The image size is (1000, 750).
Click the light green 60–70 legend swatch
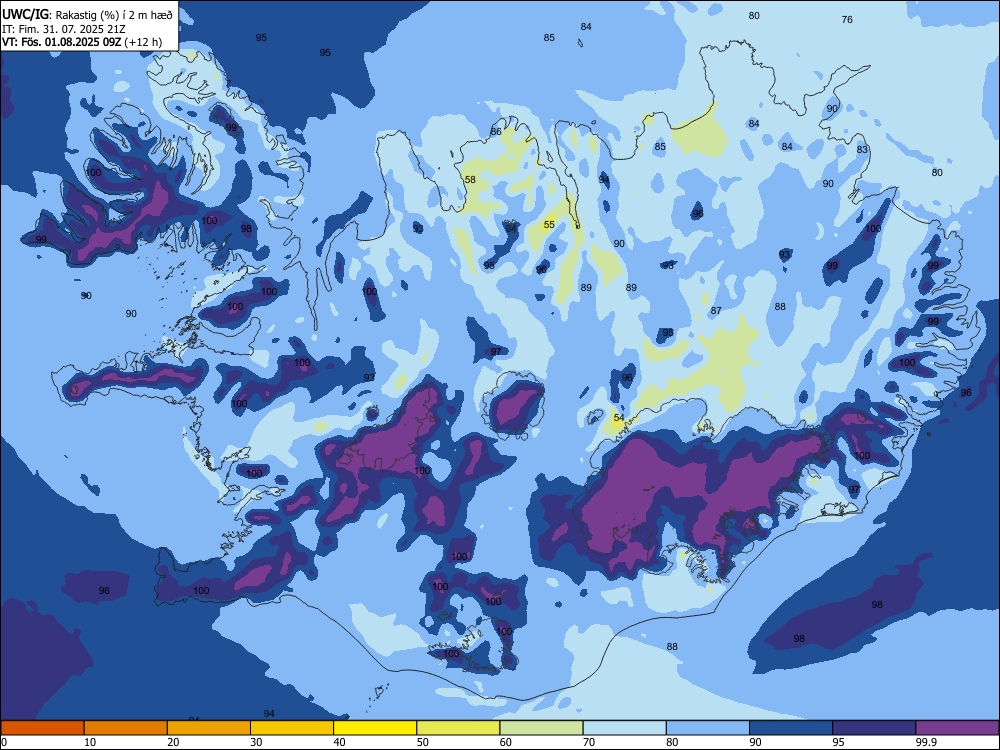(541, 728)
